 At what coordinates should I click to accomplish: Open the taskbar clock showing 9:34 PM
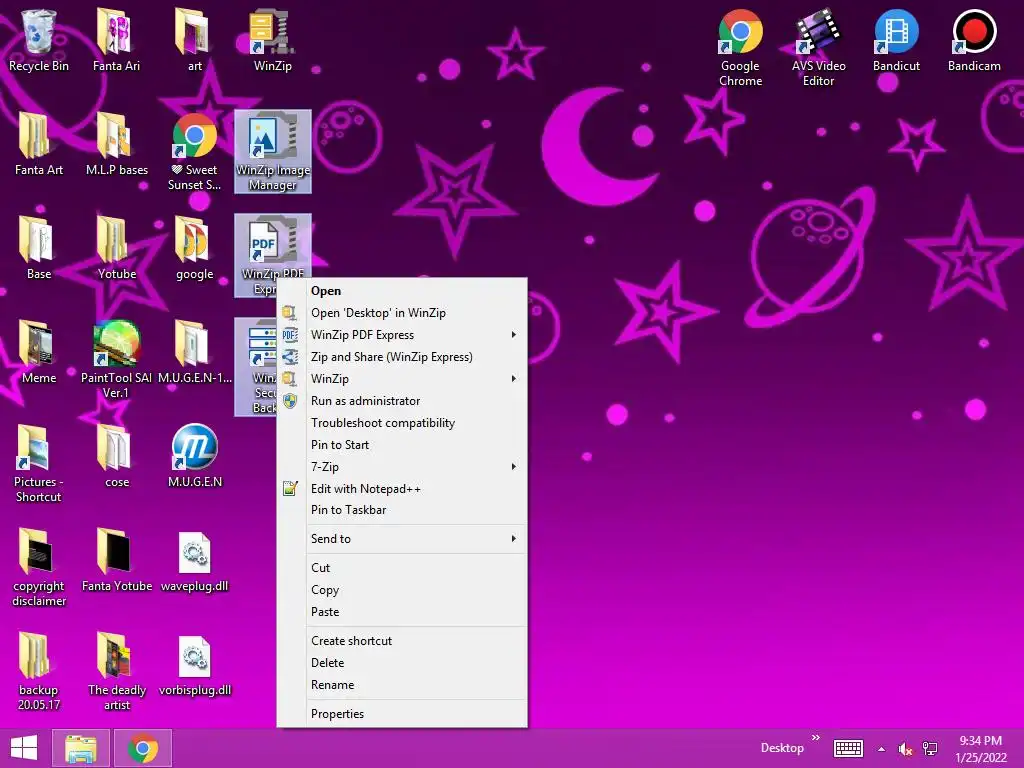[x=981, y=749]
